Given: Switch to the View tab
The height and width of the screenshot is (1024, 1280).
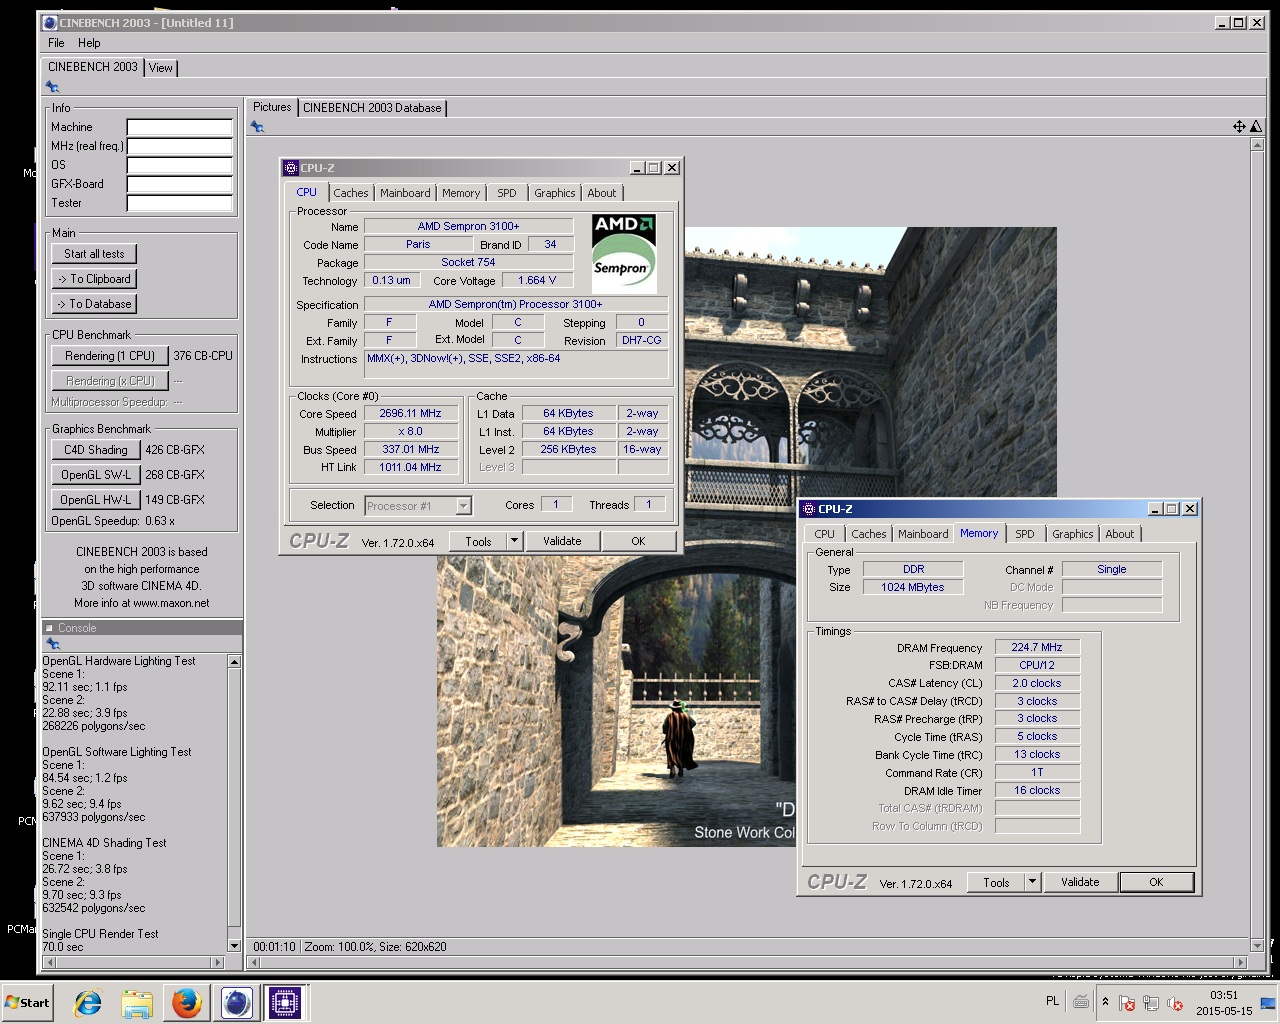Looking at the screenshot, I should (x=161, y=68).
